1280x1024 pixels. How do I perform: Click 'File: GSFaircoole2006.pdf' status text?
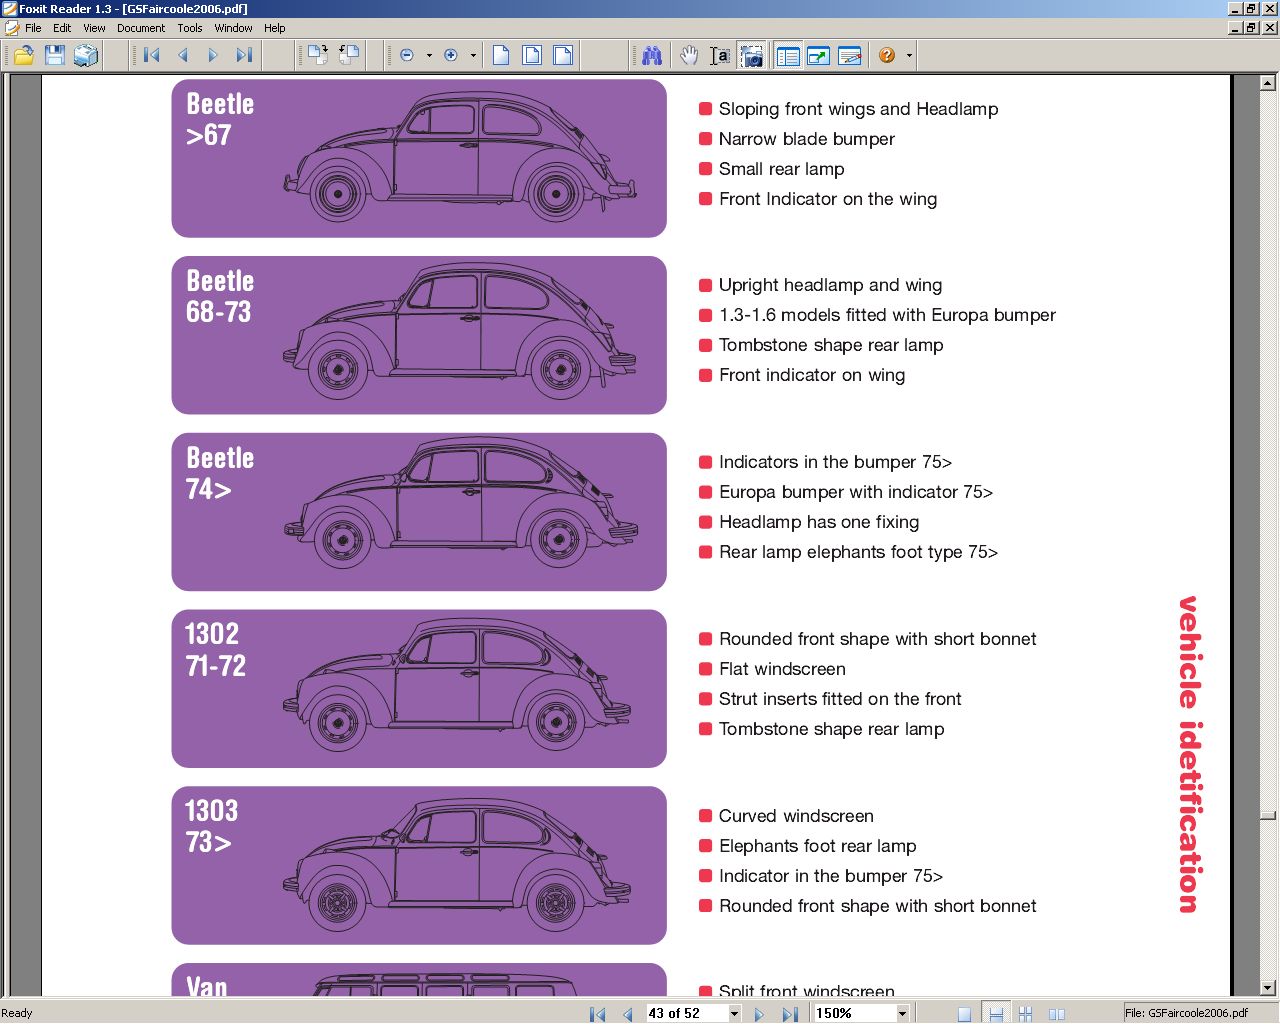pos(1186,1013)
